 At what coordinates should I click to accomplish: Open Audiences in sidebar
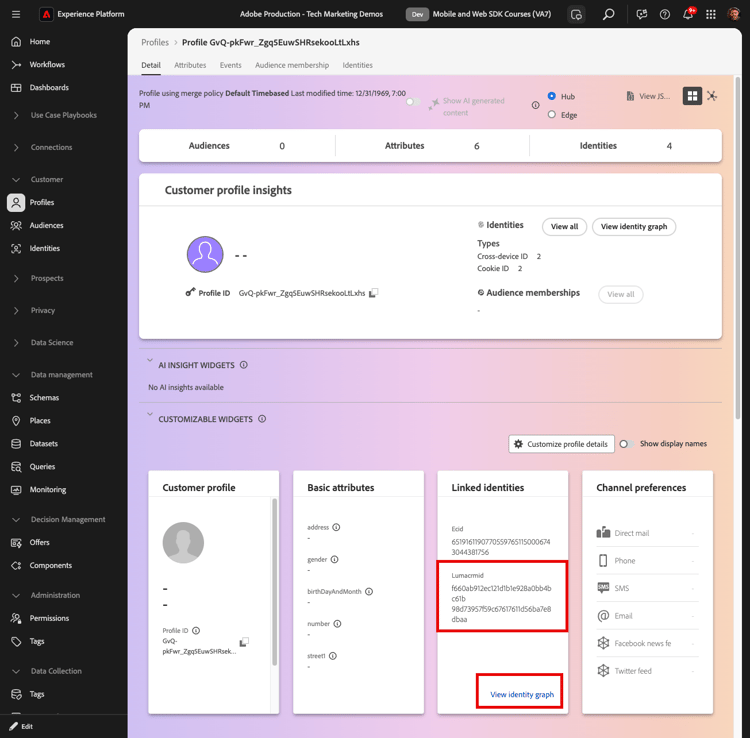(46, 225)
